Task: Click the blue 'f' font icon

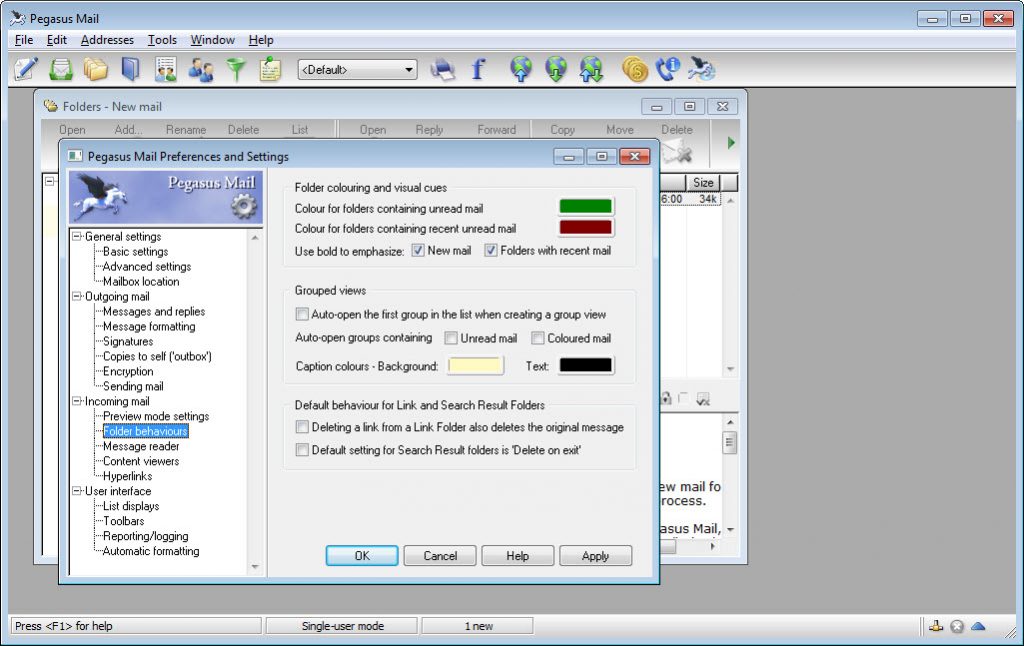Action: click(478, 69)
